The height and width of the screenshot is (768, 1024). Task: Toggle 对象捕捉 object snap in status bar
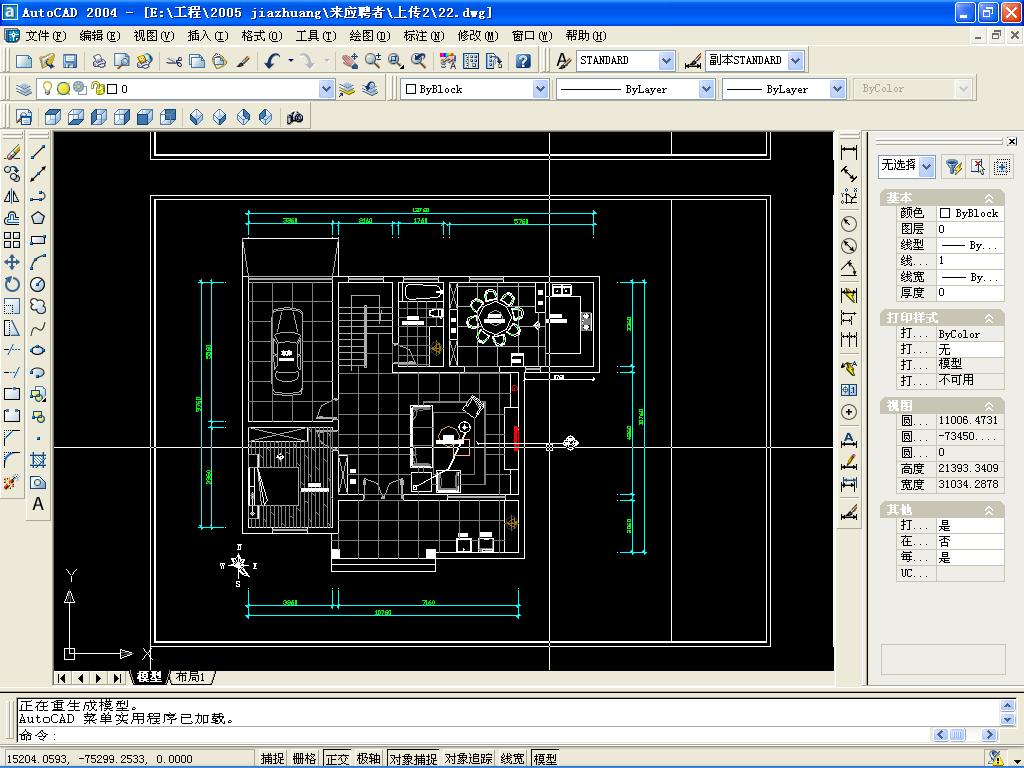pyautogui.click(x=413, y=758)
